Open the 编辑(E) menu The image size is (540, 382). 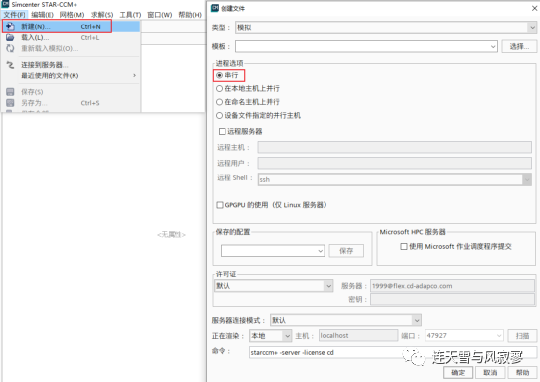tap(42, 15)
